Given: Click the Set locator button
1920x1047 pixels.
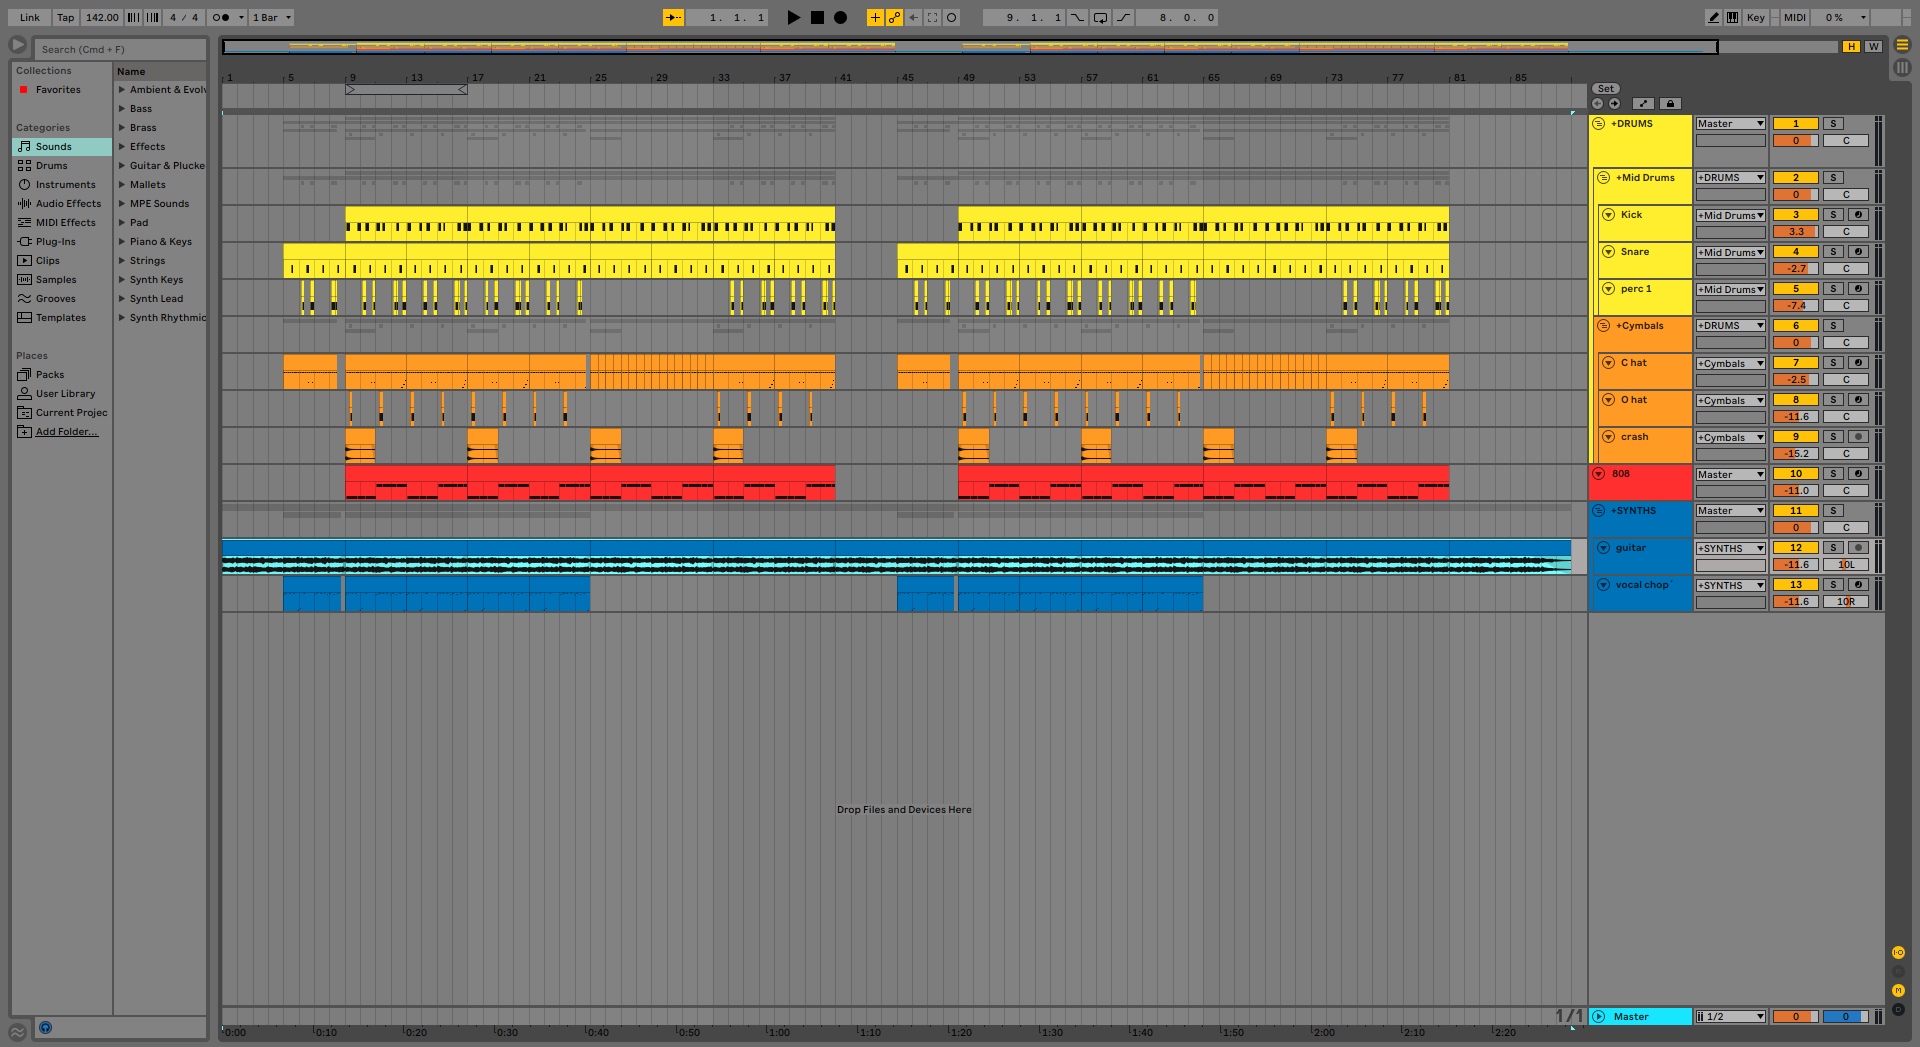Looking at the screenshot, I should pos(1605,89).
